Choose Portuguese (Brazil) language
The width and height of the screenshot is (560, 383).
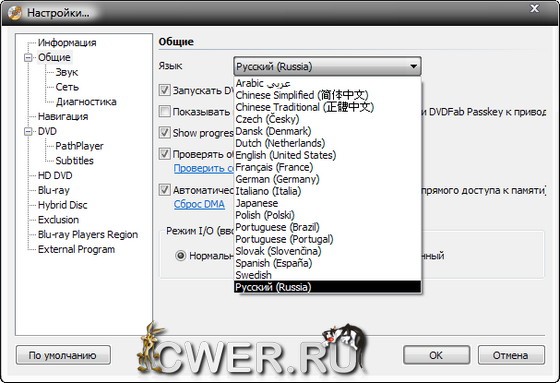click(327, 227)
